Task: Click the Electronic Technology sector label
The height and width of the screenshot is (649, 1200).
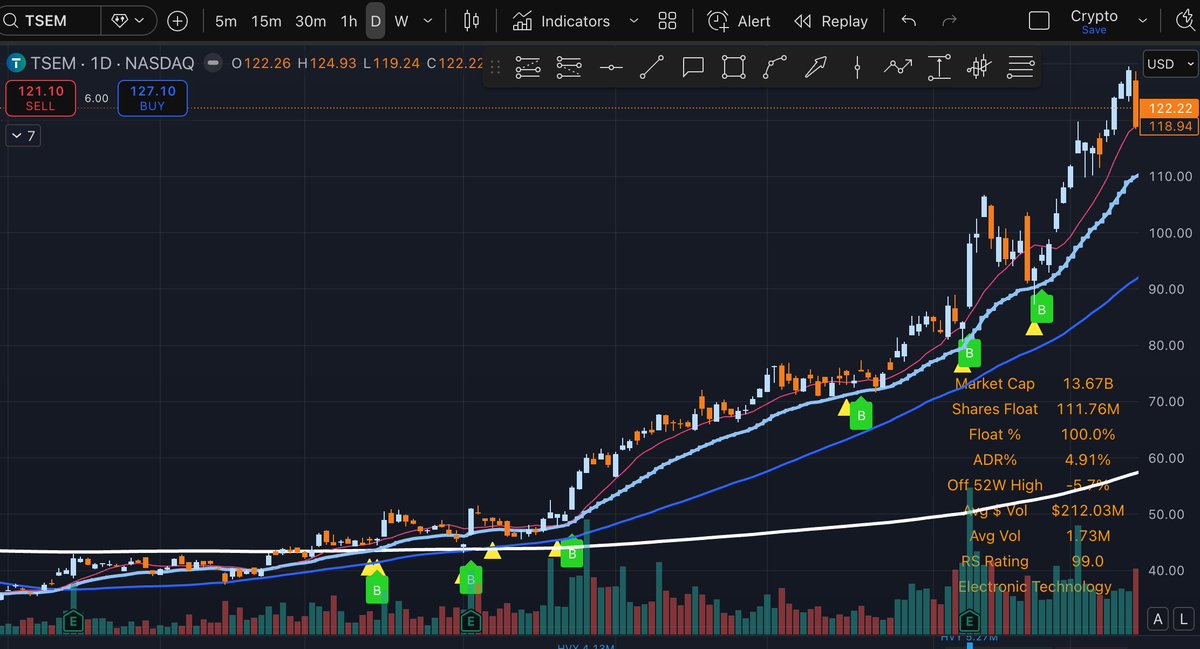Action: click(x=1035, y=587)
